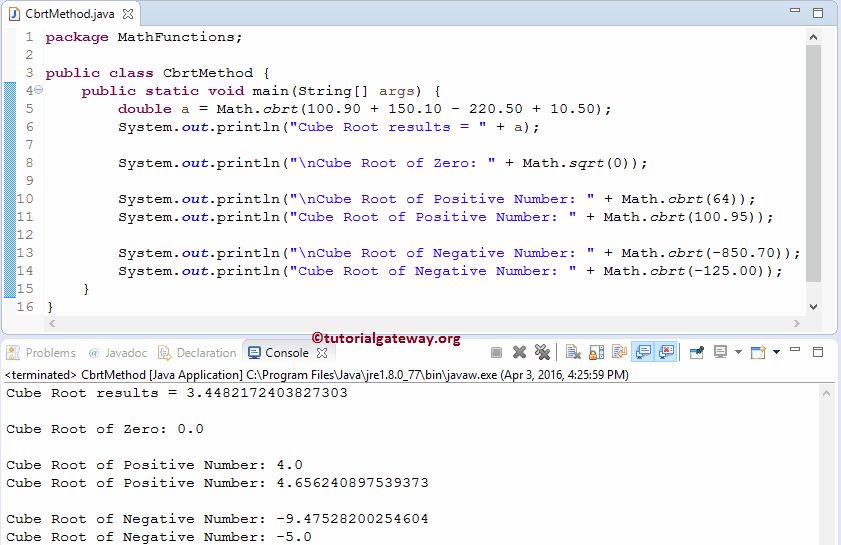Screen dimensions: 841x545
Task: Click the Declaration tab icon
Action: 164,352
